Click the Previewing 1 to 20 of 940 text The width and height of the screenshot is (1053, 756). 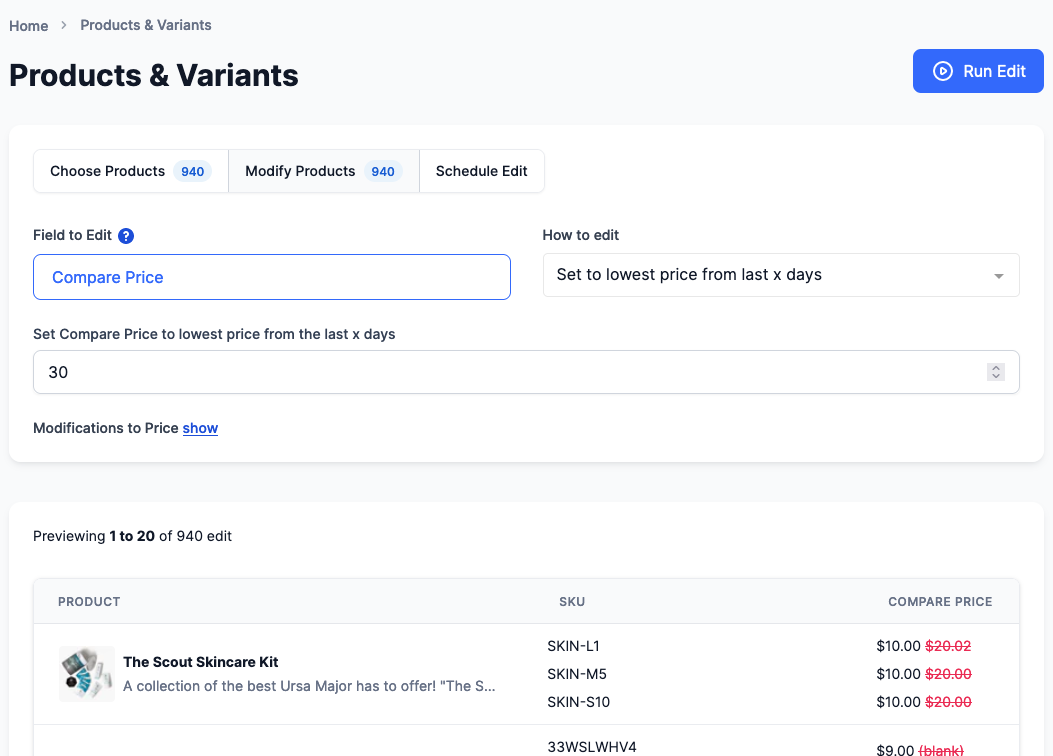(132, 536)
